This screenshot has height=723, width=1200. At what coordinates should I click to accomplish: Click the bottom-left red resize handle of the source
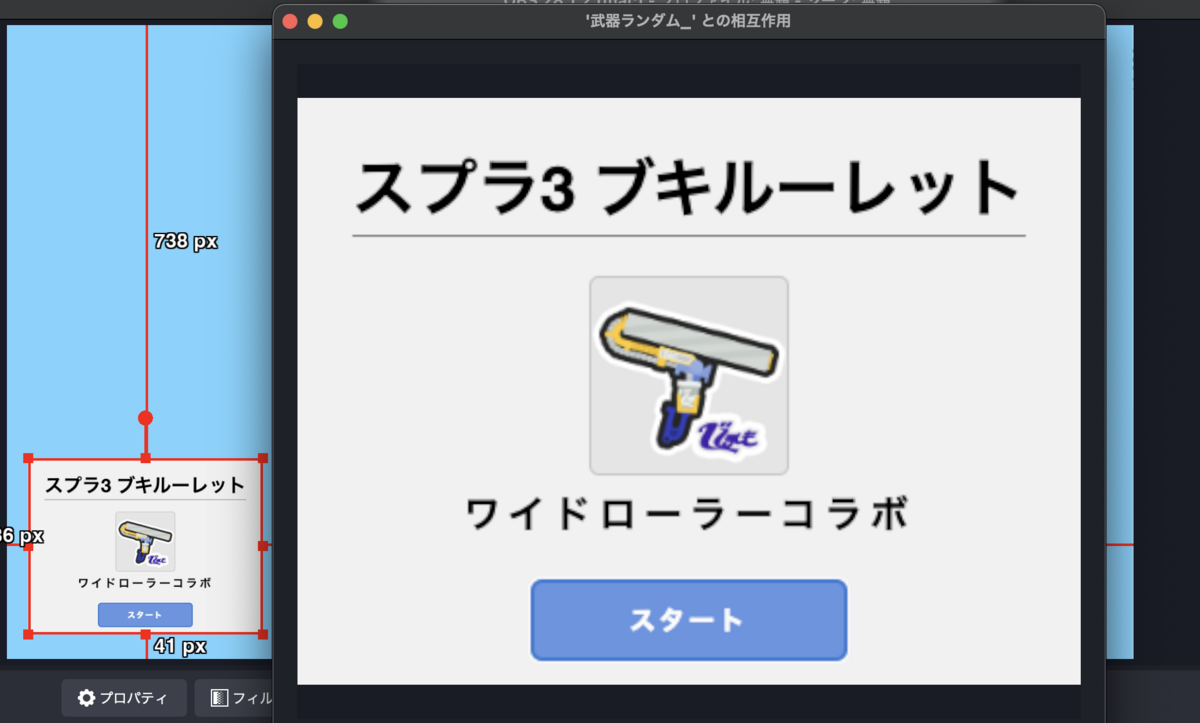(x=28, y=634)
